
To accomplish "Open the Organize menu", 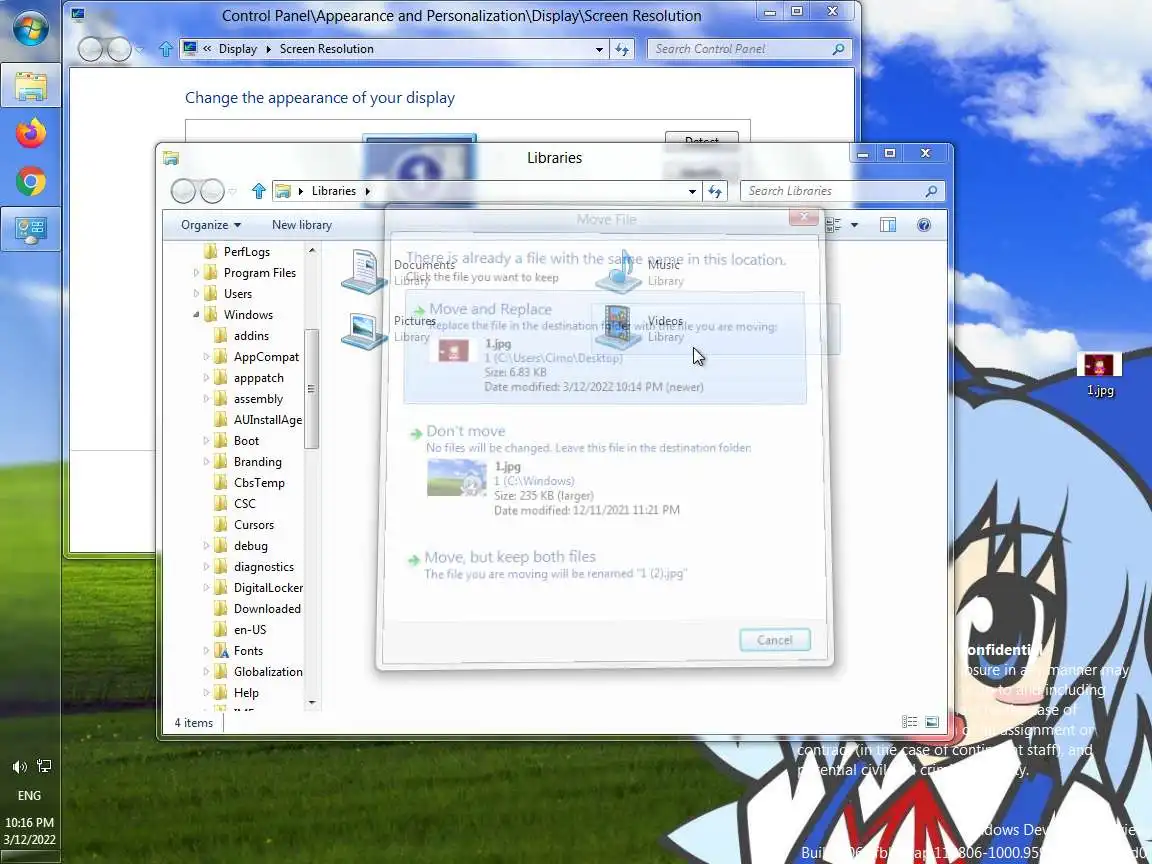I will [211, 225].
